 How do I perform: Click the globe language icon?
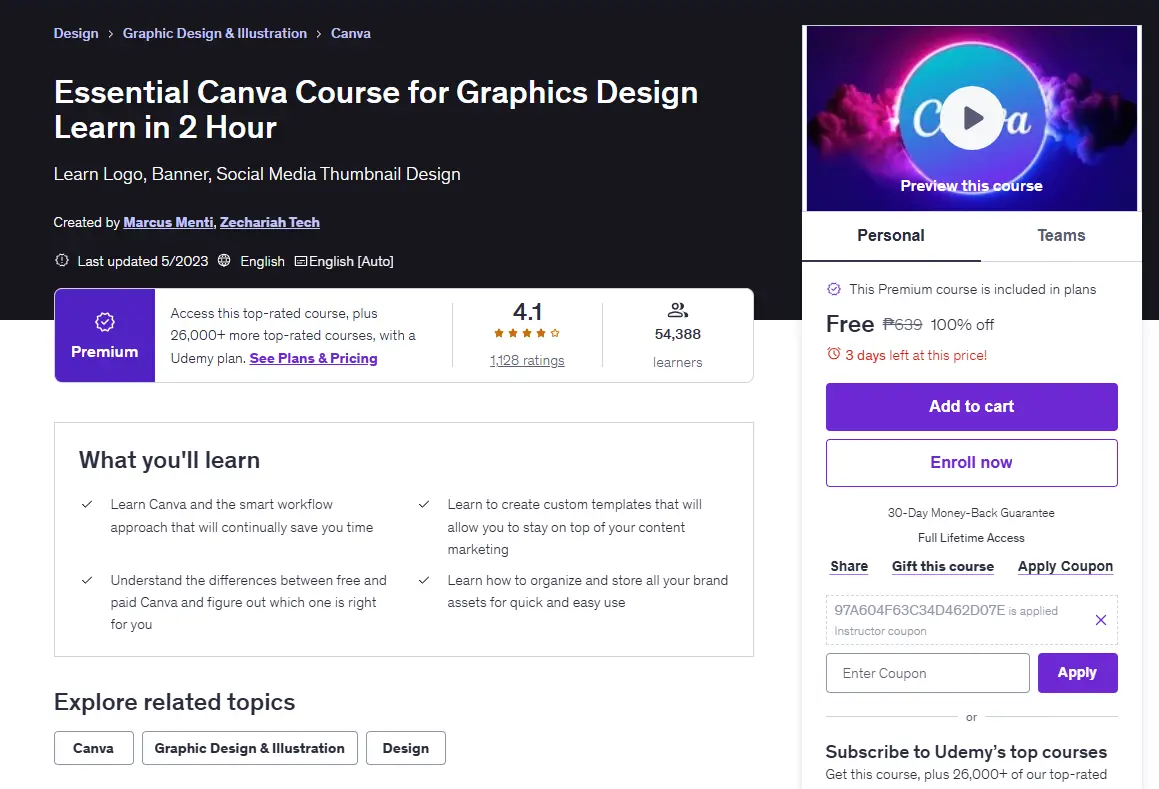click(224, 260)
